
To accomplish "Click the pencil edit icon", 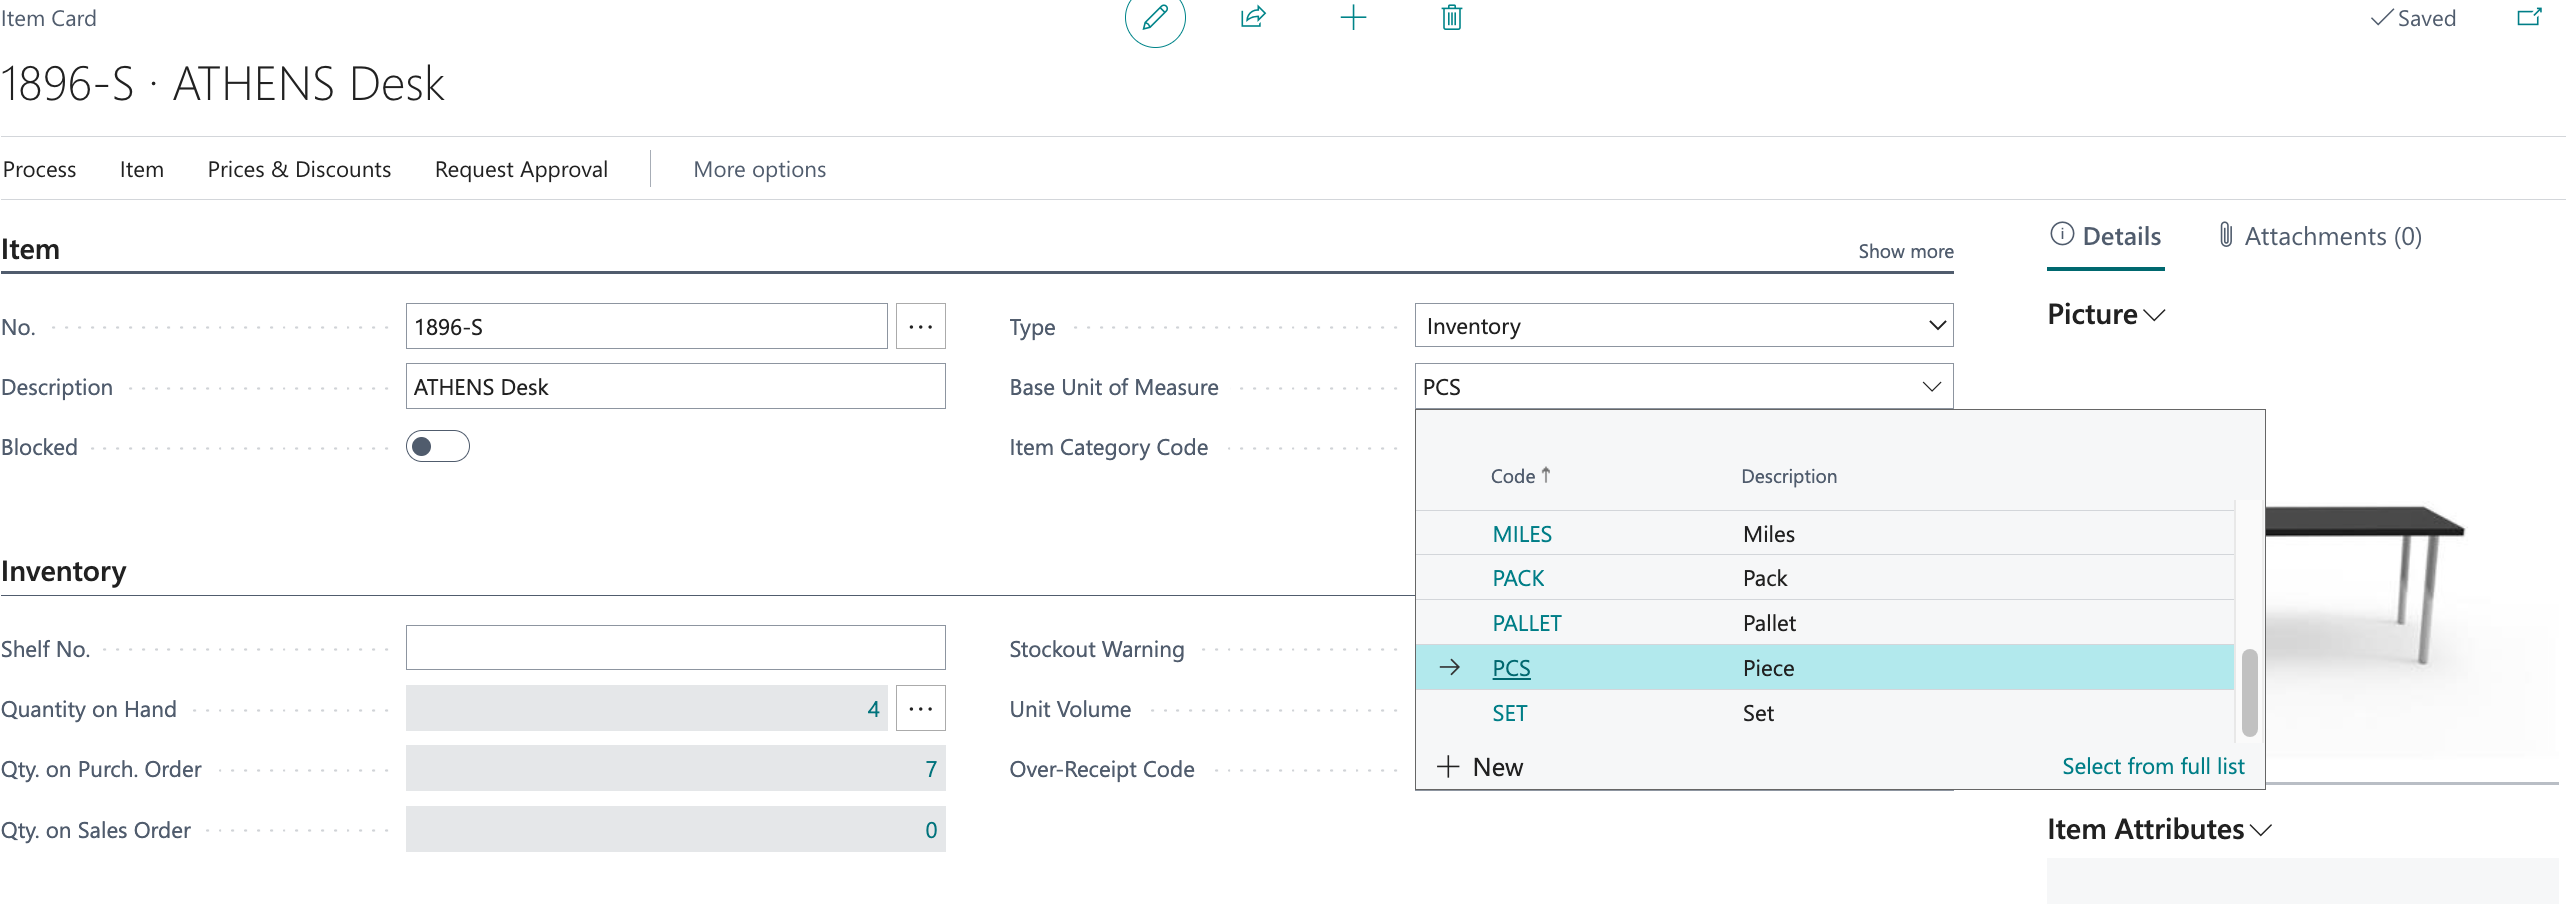I will [1155, 18].
